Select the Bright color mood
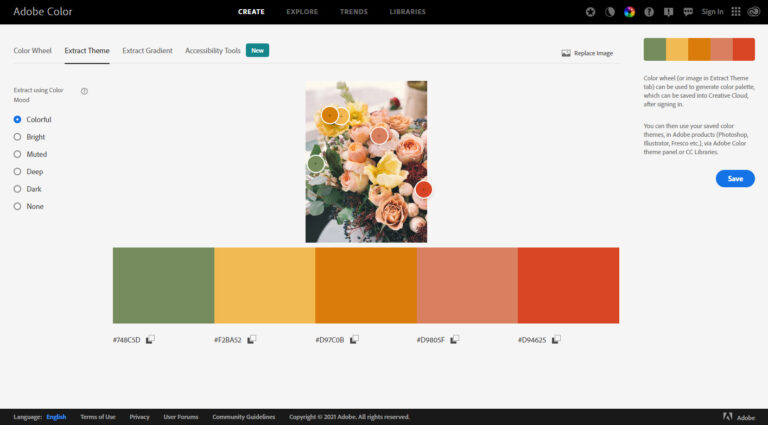 tap(17, 137)
